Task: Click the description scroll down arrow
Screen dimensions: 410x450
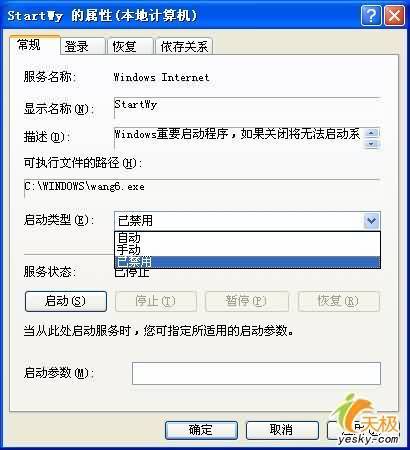Action: coord(371,144)
